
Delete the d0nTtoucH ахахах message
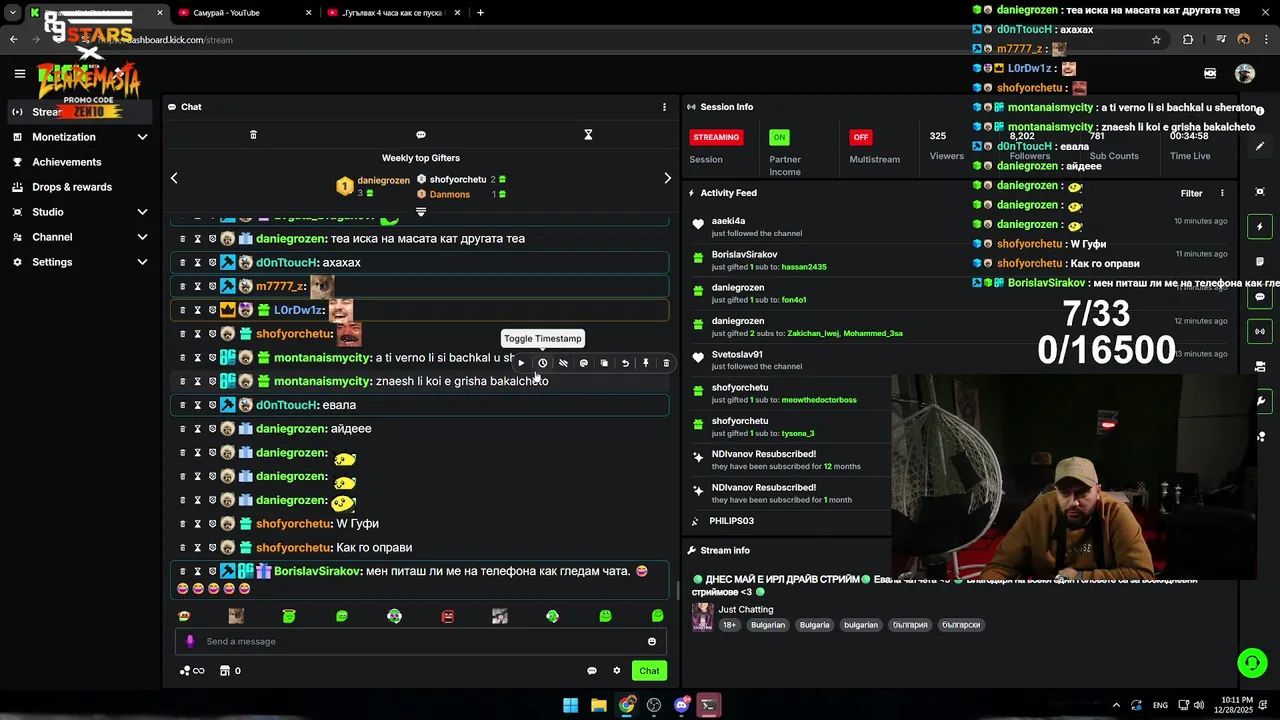pos(182,262)
